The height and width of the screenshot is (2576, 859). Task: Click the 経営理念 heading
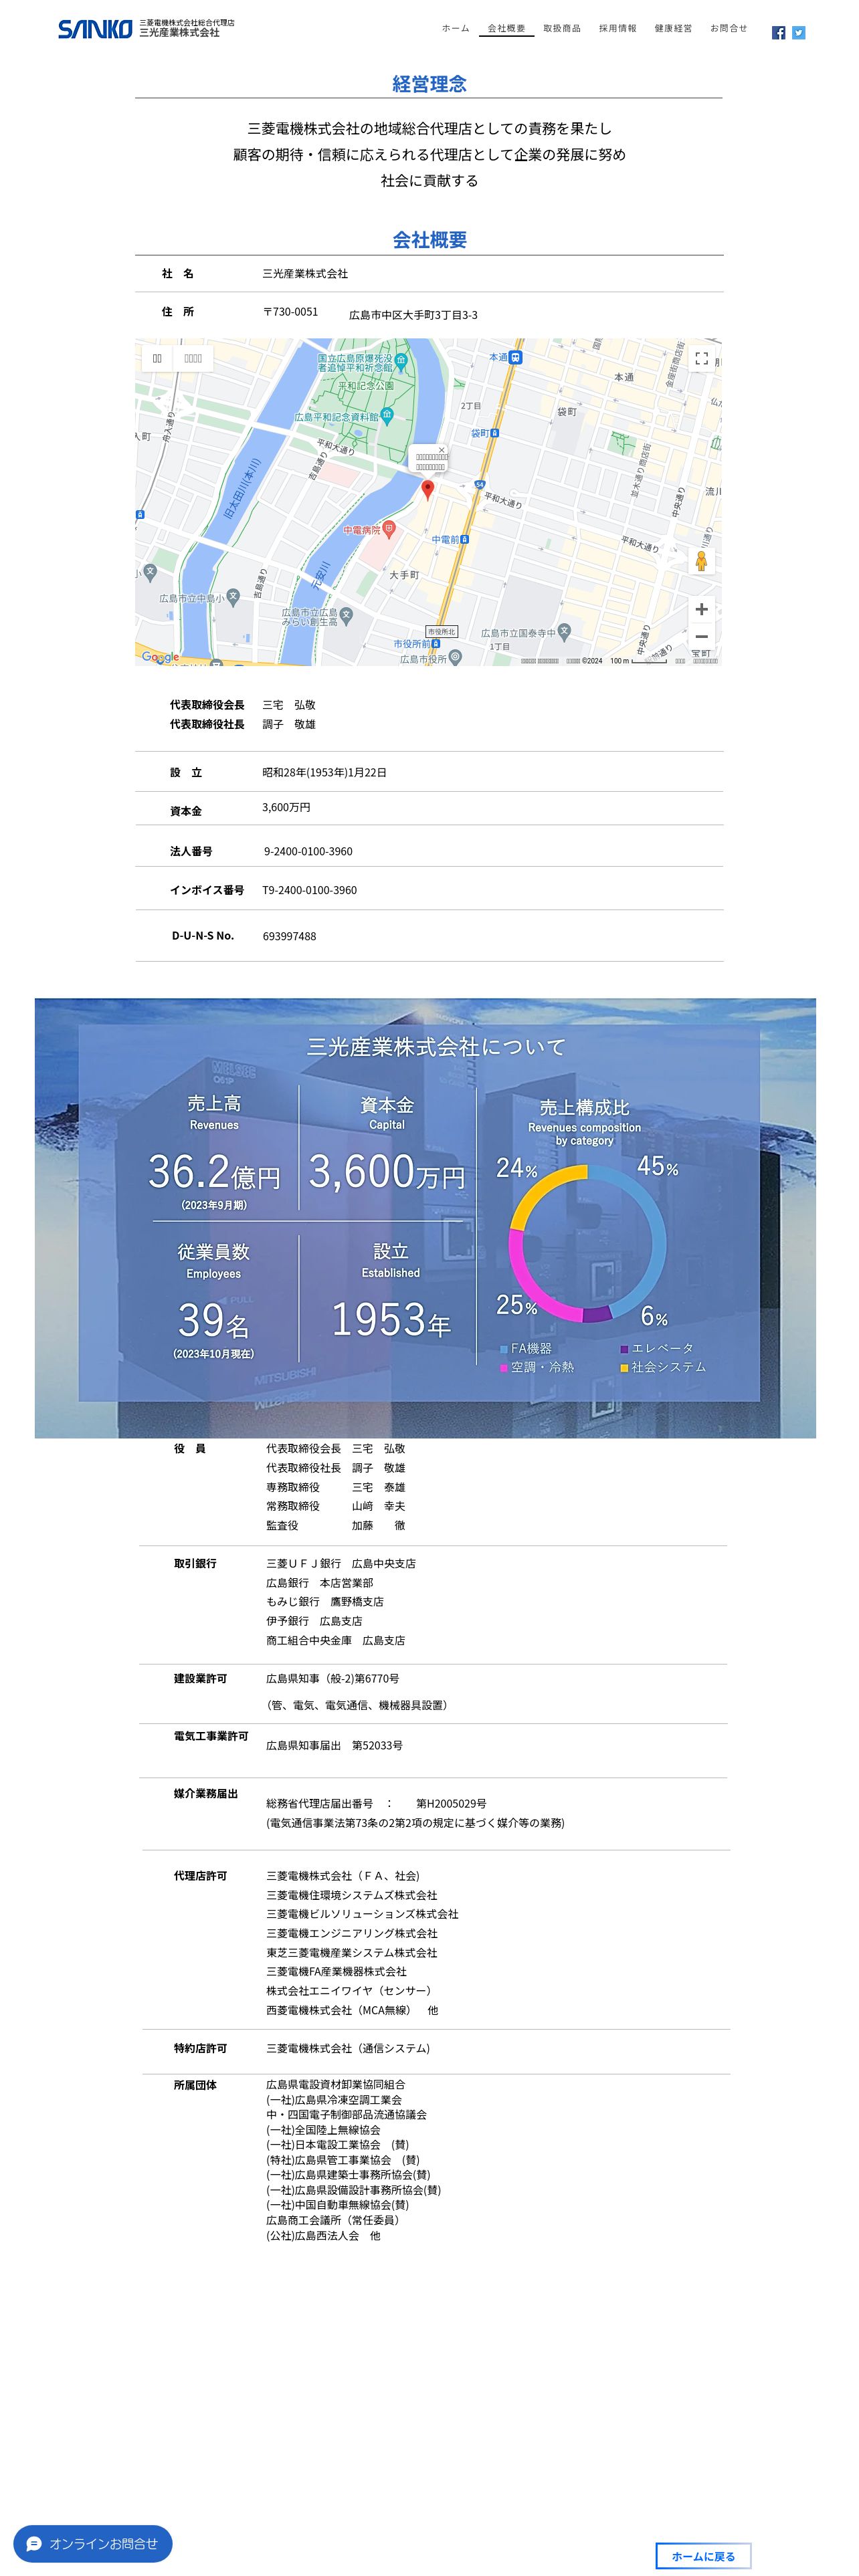tap(429, 84)
